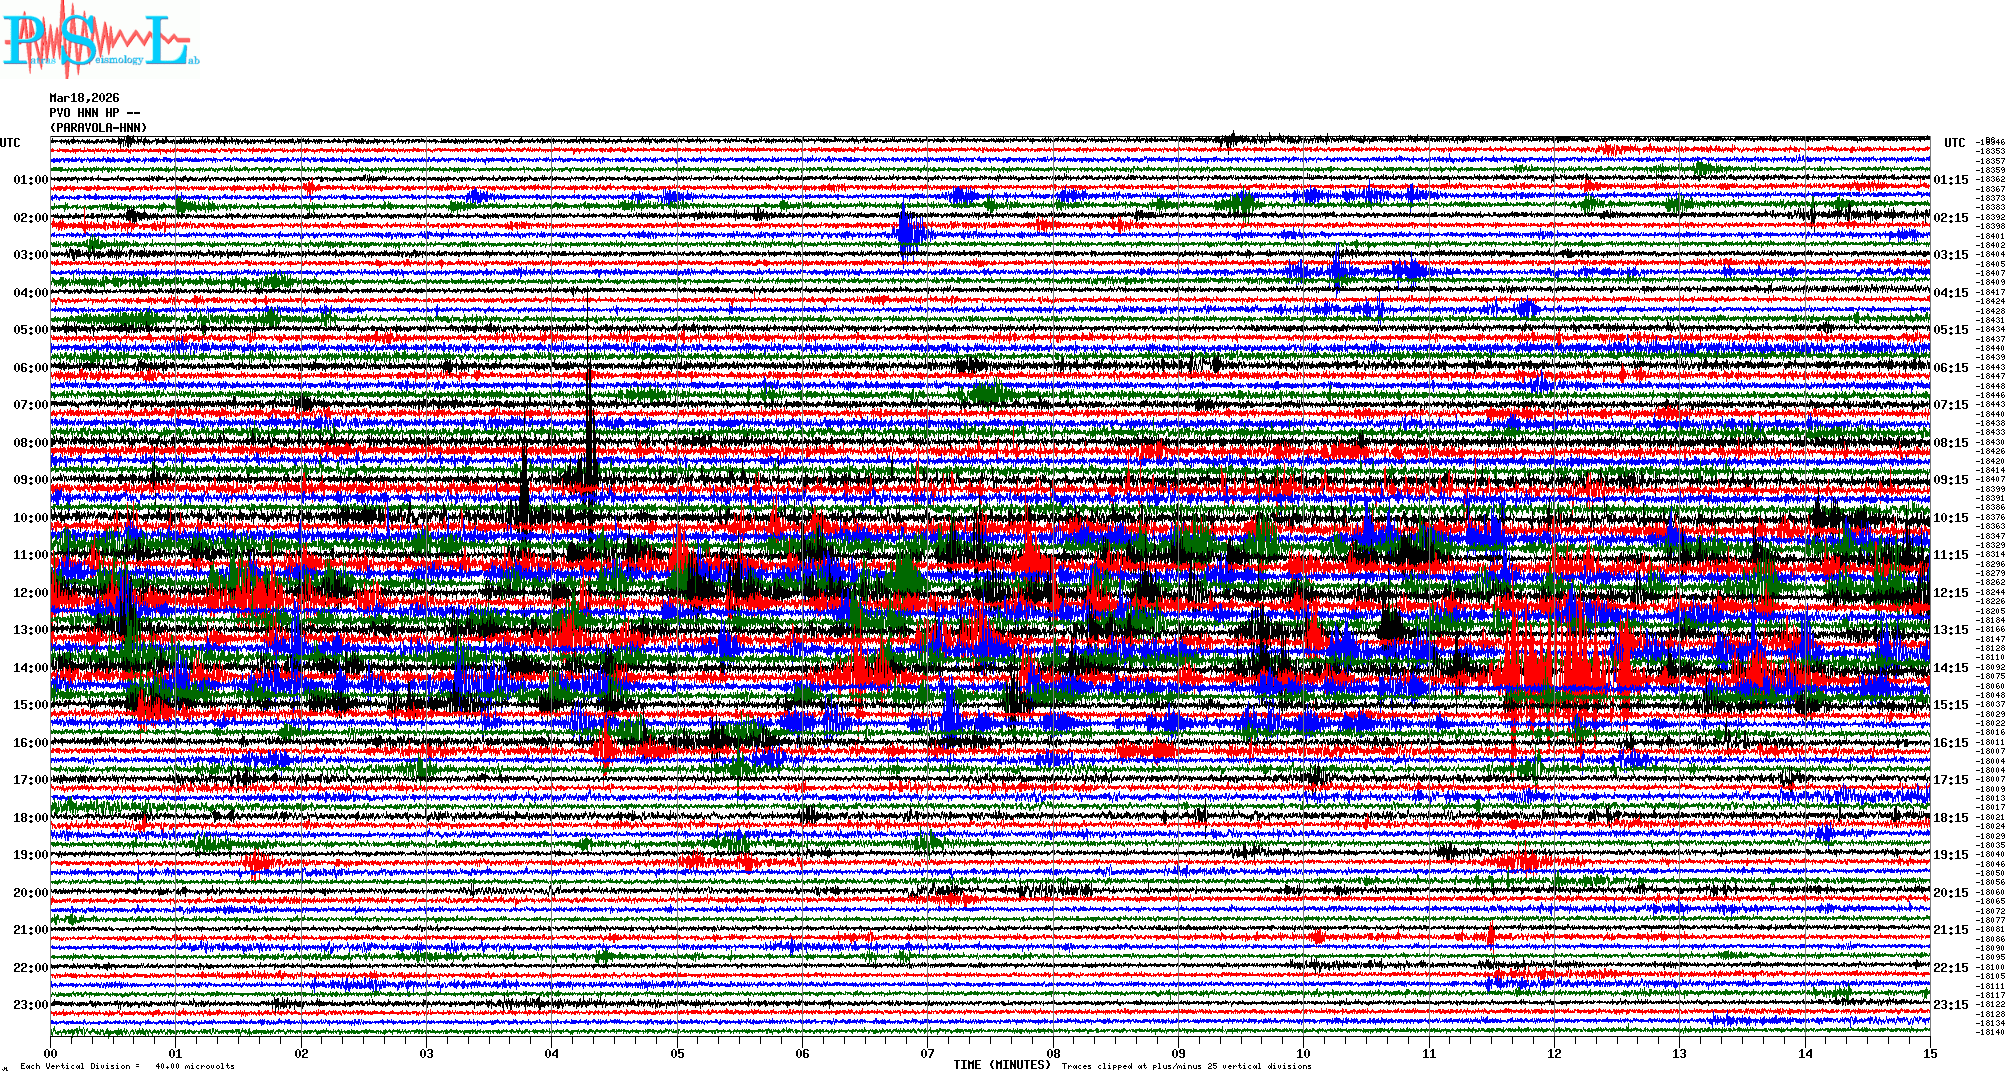The width and height of the screenshot is (2010, 1080).
Task: Click the 06:00 hour label on left axis
Action: (30, 368)
